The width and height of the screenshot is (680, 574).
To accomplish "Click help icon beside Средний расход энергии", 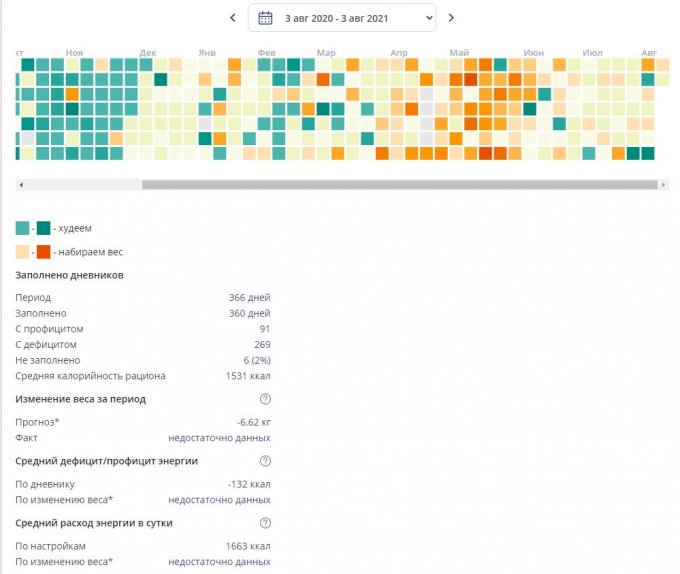I will click(x=265, y=523).
